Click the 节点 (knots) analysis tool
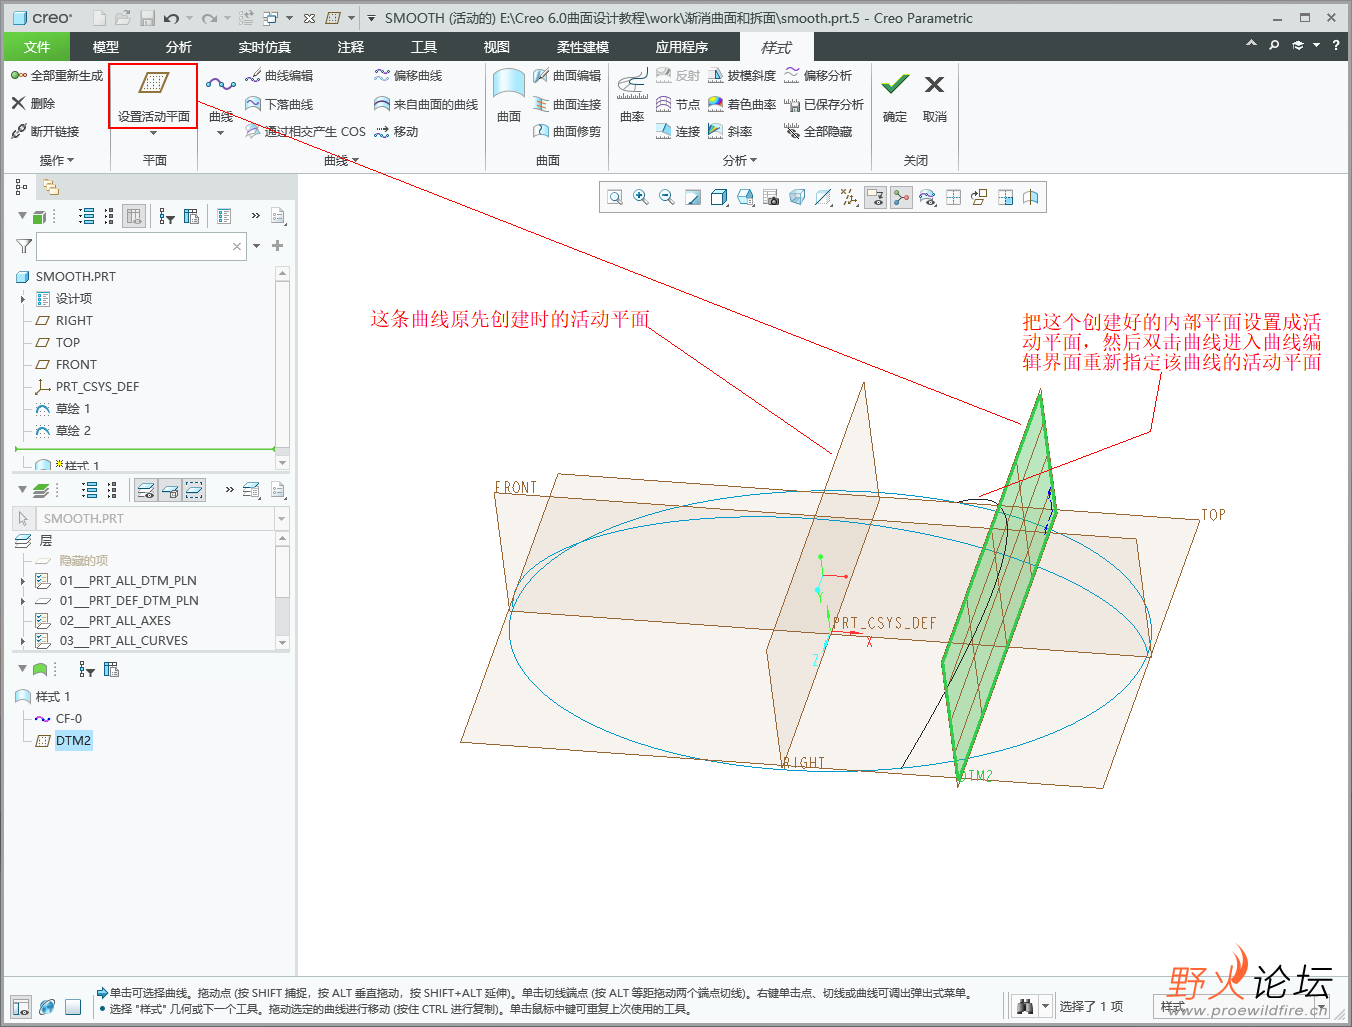Viewport: 1352px width, 1027px height. pos(678,104)
